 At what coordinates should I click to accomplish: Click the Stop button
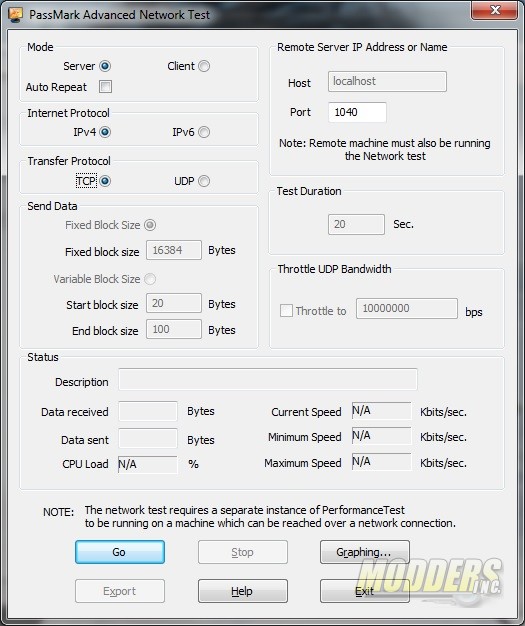(x=243, y=552)
